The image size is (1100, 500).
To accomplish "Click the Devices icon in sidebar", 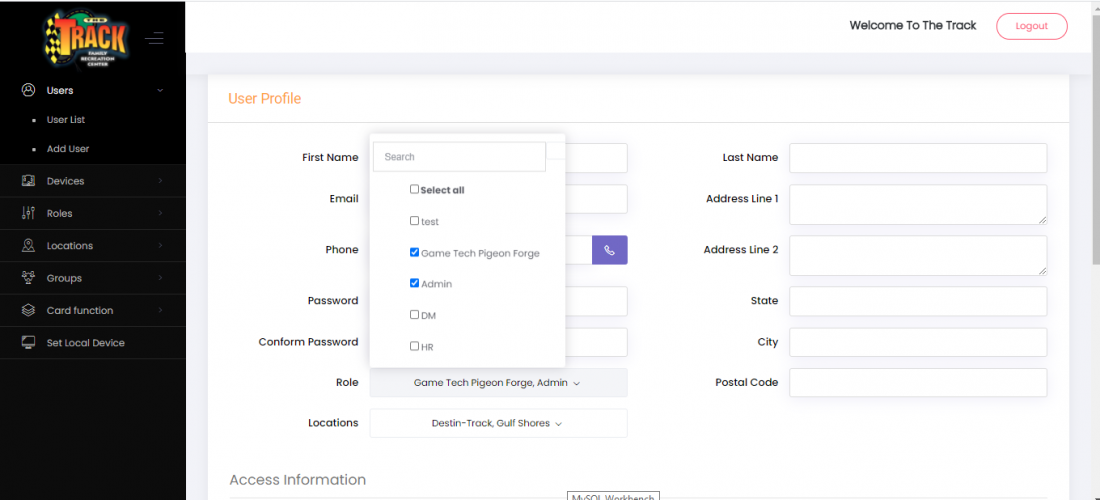I will click(29, 181).
